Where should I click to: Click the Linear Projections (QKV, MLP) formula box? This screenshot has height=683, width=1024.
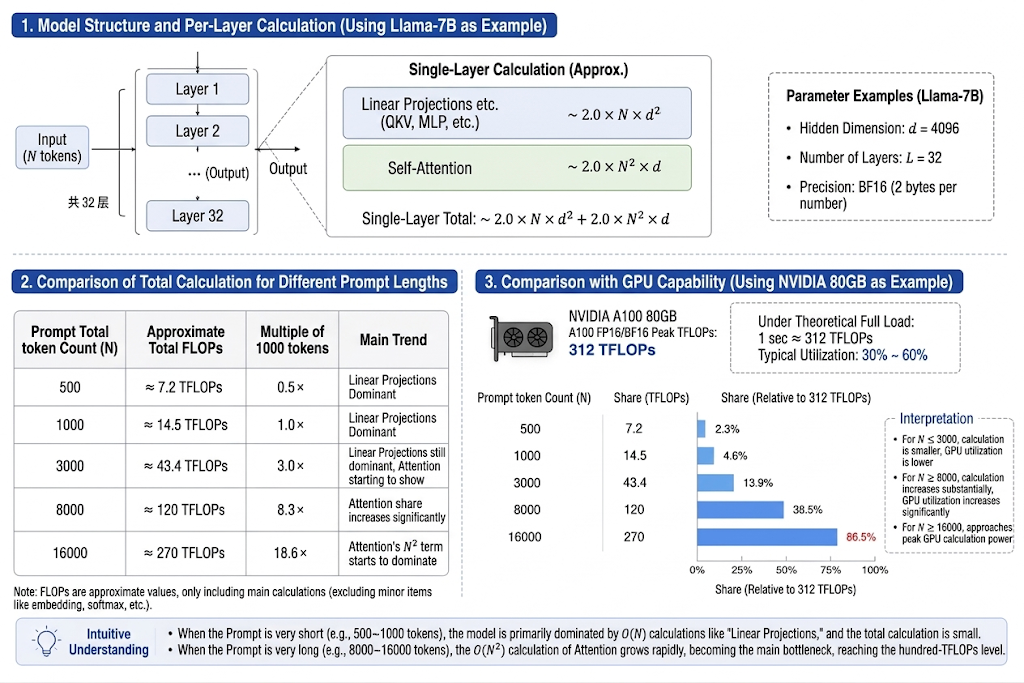(517, 113)
